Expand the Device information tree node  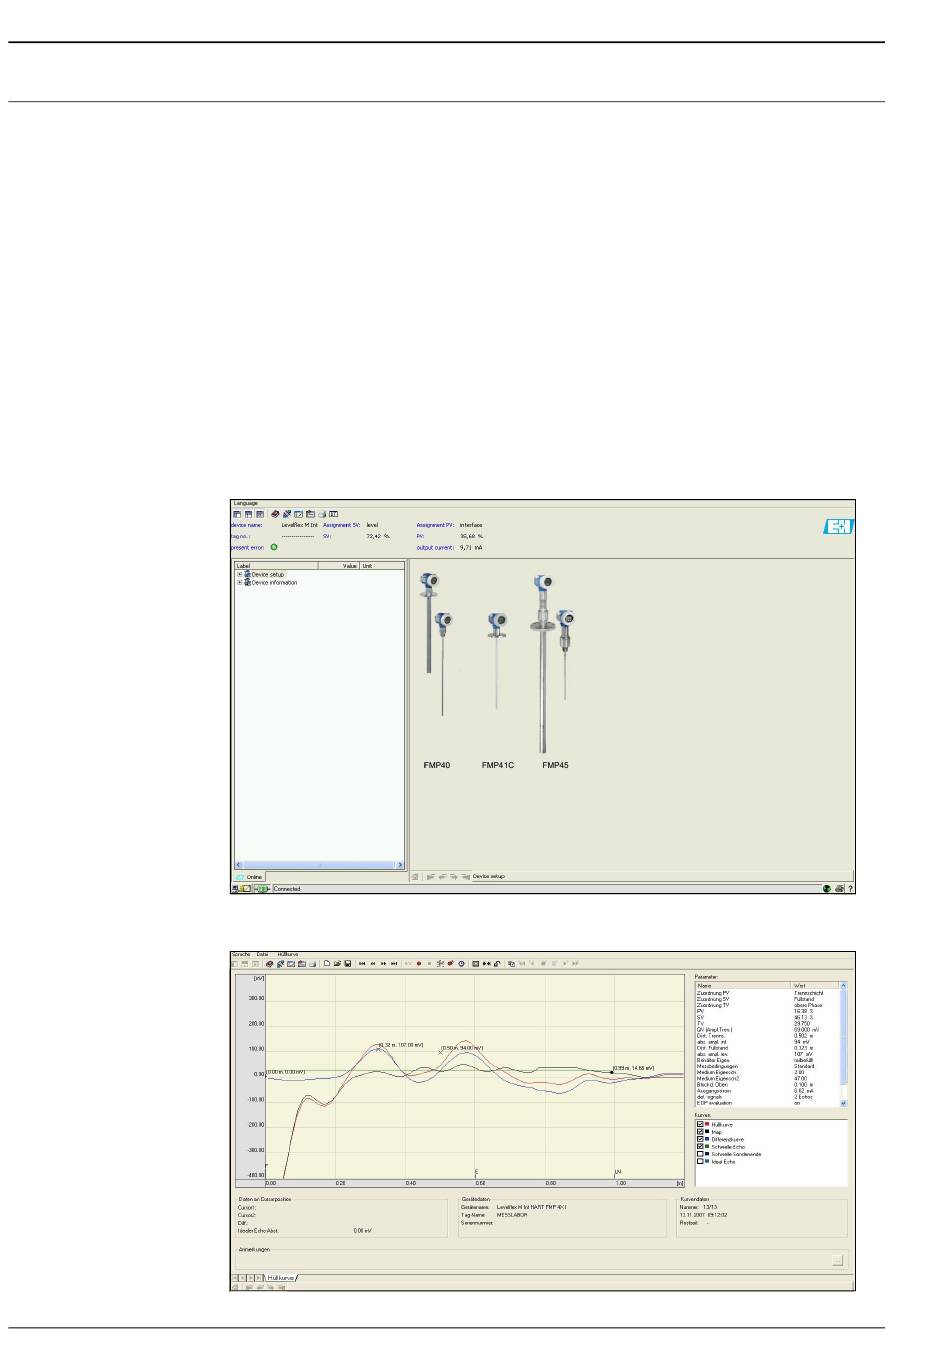coord(239,582)
